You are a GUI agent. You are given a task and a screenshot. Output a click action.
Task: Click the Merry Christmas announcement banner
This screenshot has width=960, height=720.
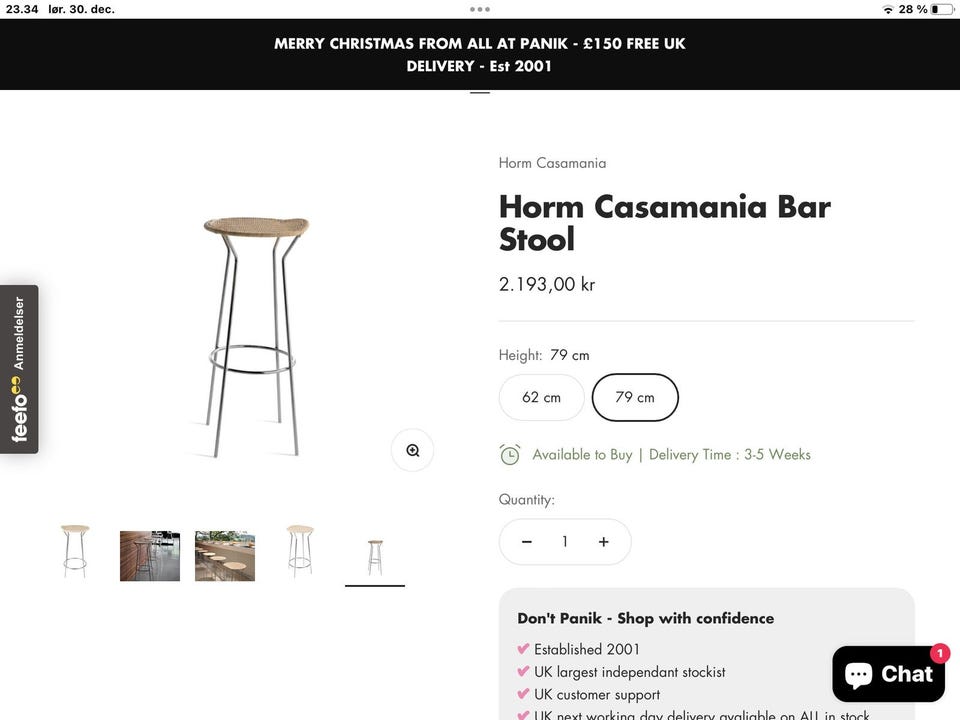point(480,55)
